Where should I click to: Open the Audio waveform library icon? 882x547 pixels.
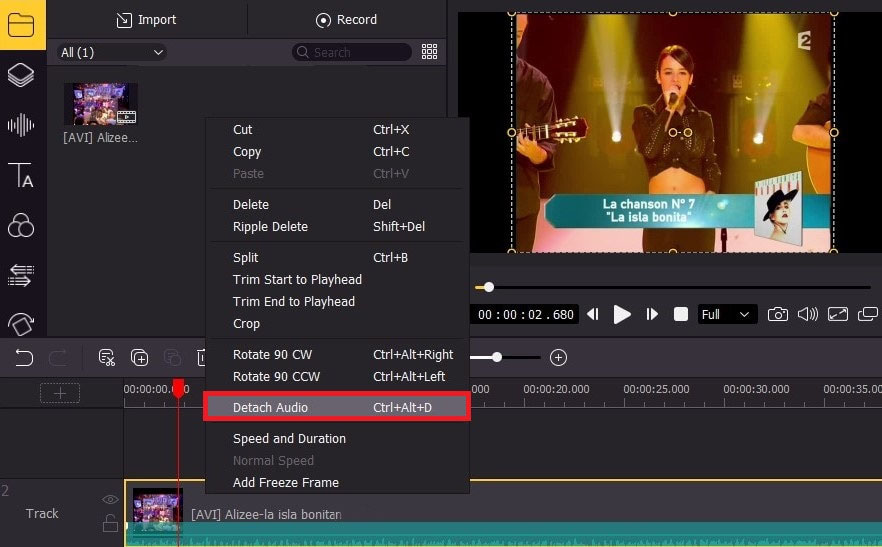tap(21, 125)
